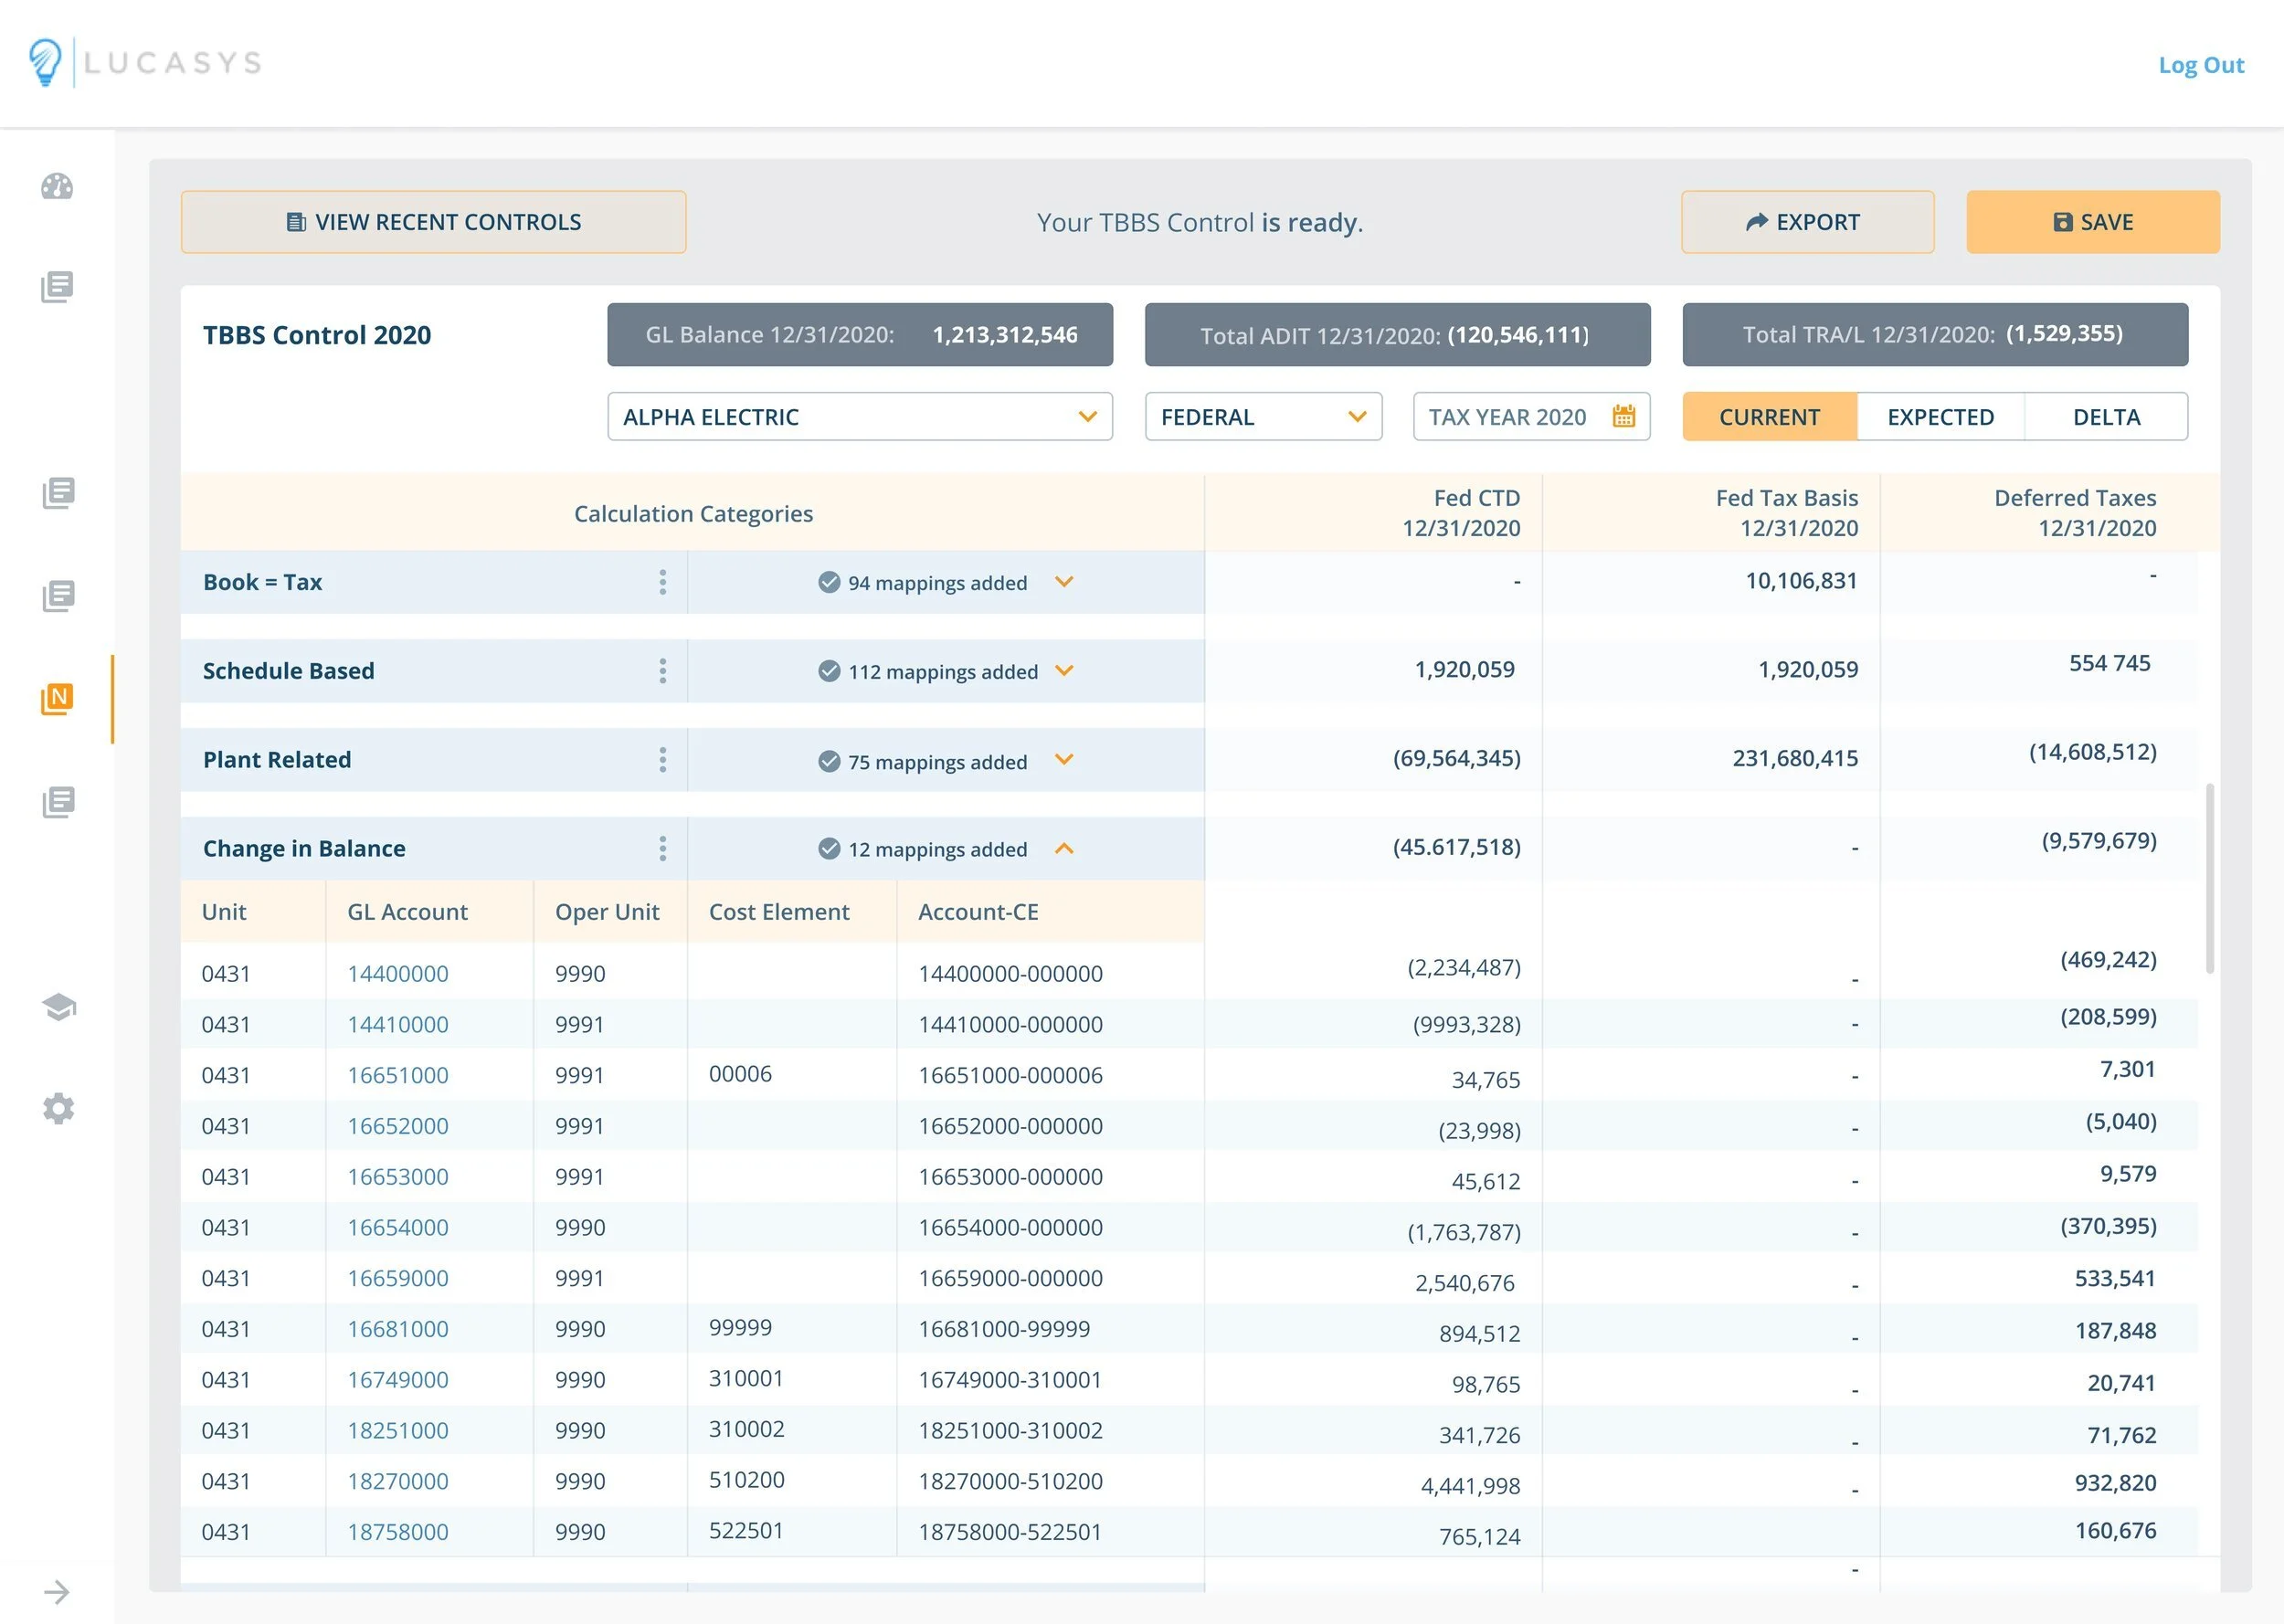Open the ALPHA ELECTRIC company dropdown
The height and width of the screenshot is (1624, 2284).
click(x=859, y=417)
